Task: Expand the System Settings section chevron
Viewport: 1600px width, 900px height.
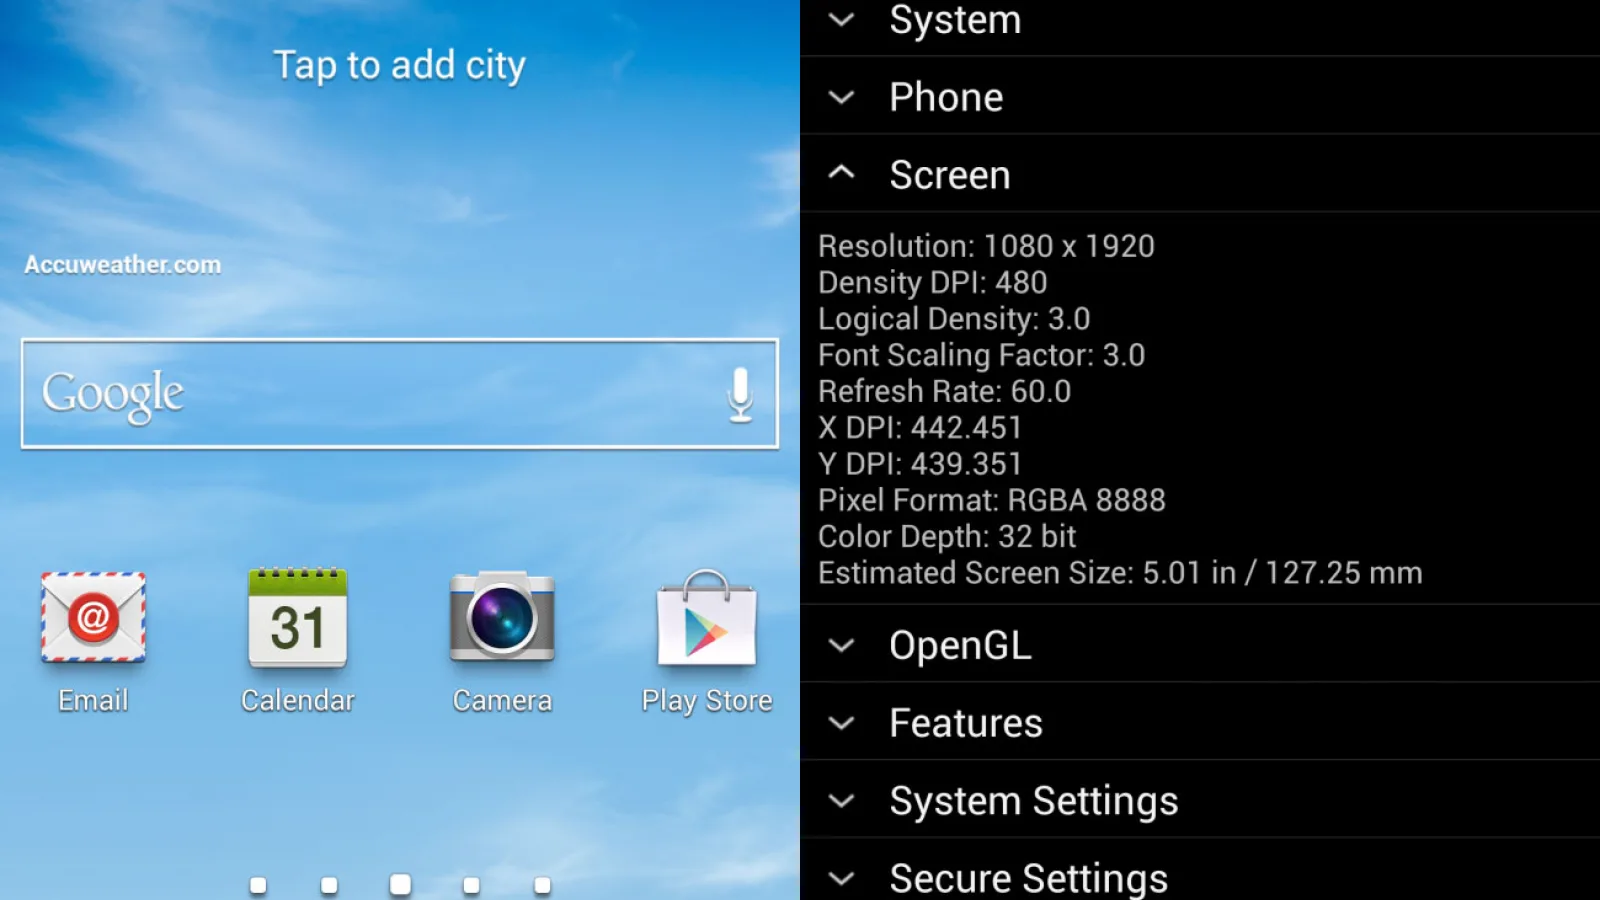Action: 842,801
